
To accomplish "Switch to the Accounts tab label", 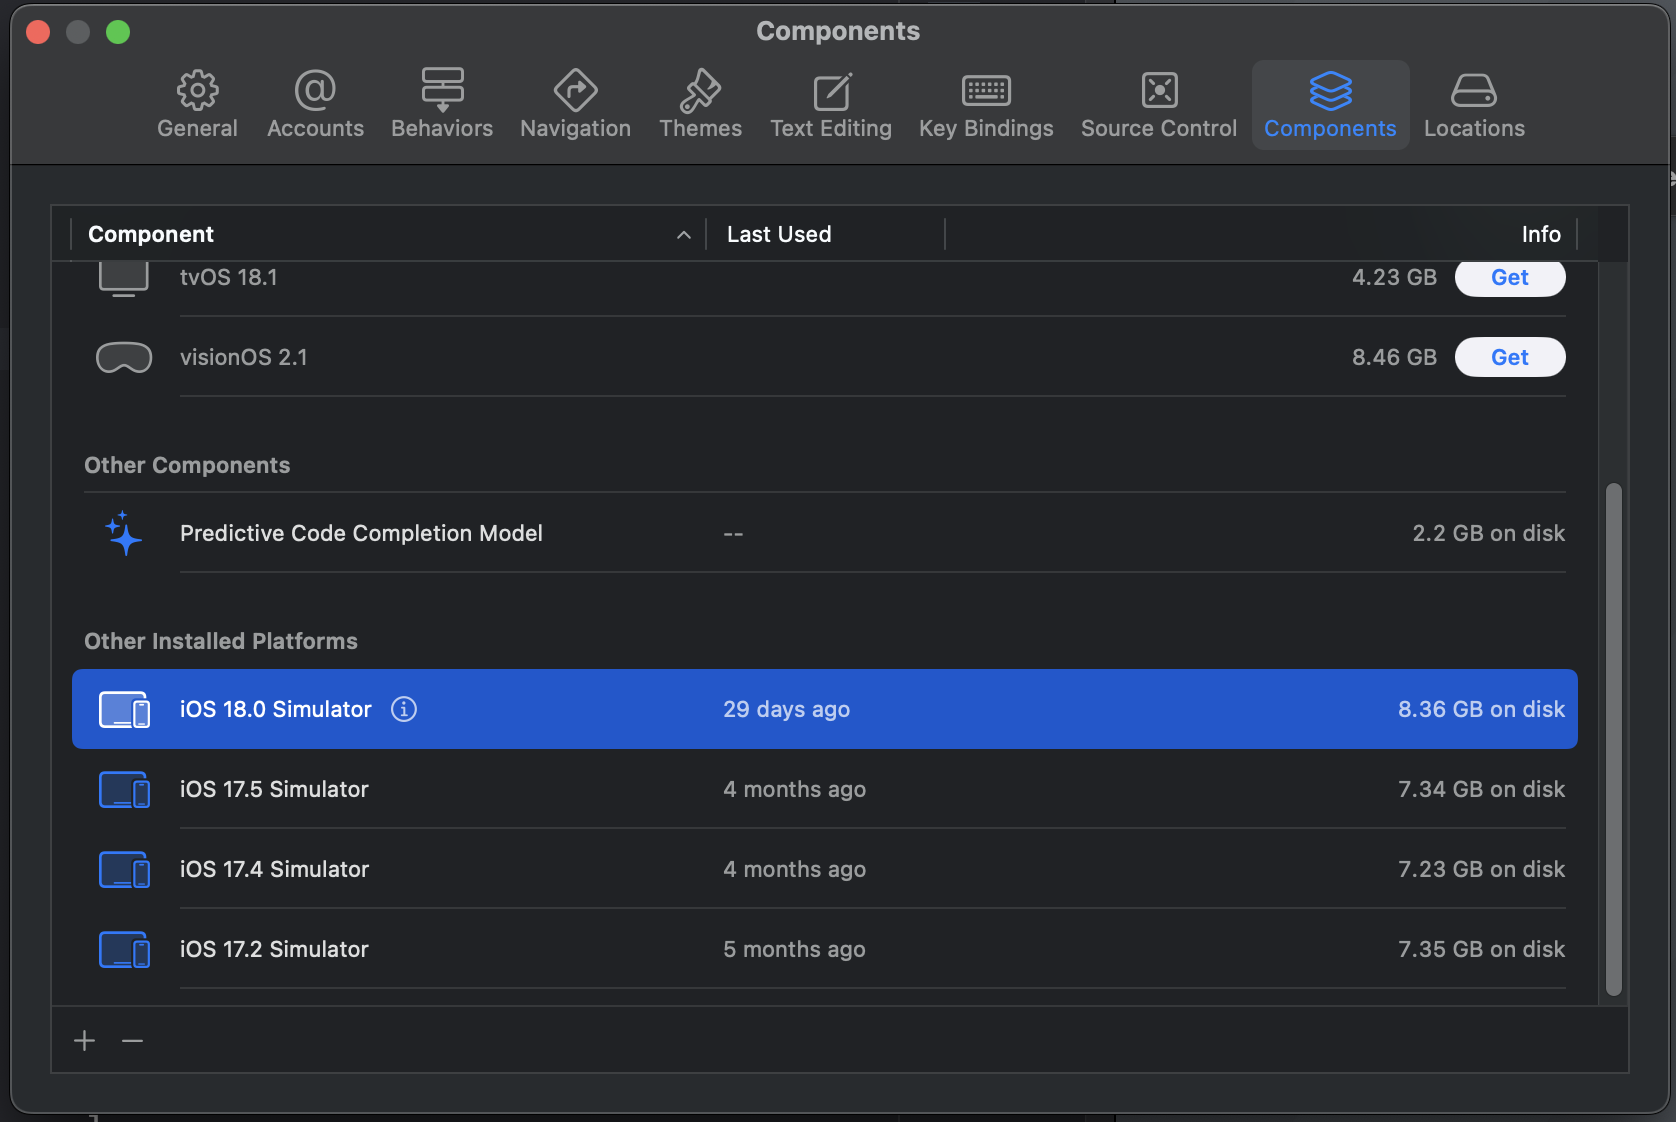I will tap(315, 128).
